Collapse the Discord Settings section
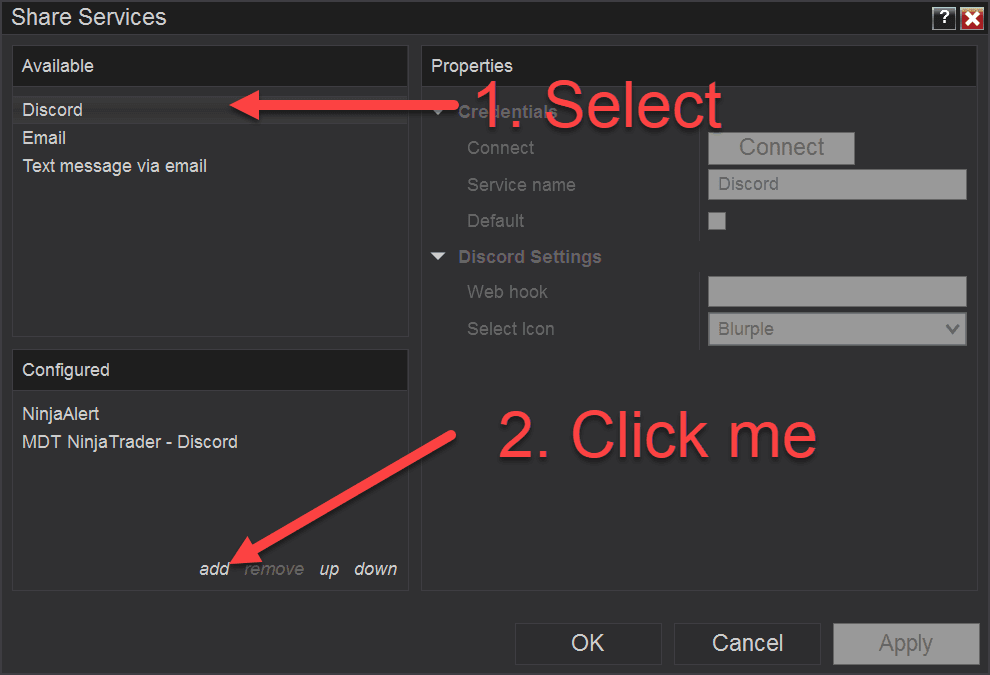Image resolution: width=990 pixels, height=675 pixels. click(x=438, y=256)
